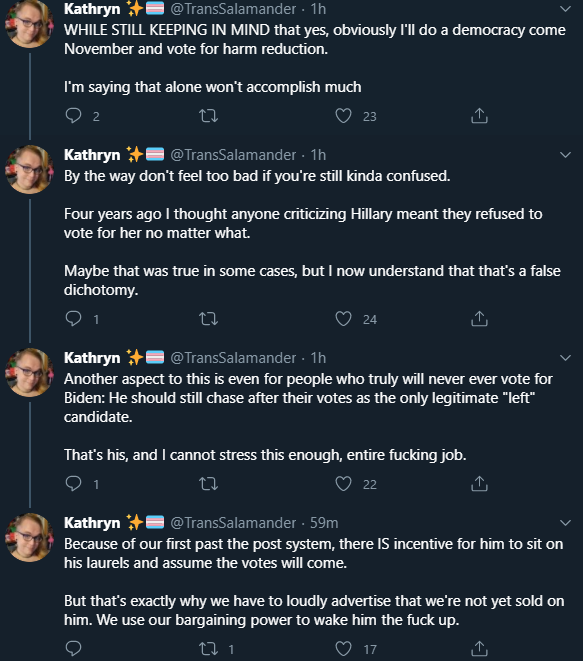This screenshot has height=661, width=583.
Task: Retweet the 'harm reduction' tweet
Action: point(208,116)
